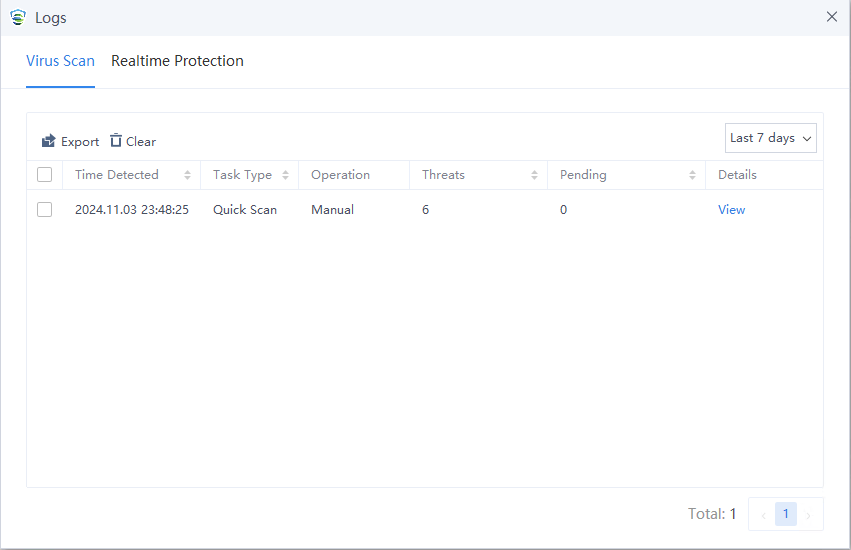Viewport: 851px width, 550px height.
Task: Switch to the Virus Scan tab
Action: pos(60,61)
